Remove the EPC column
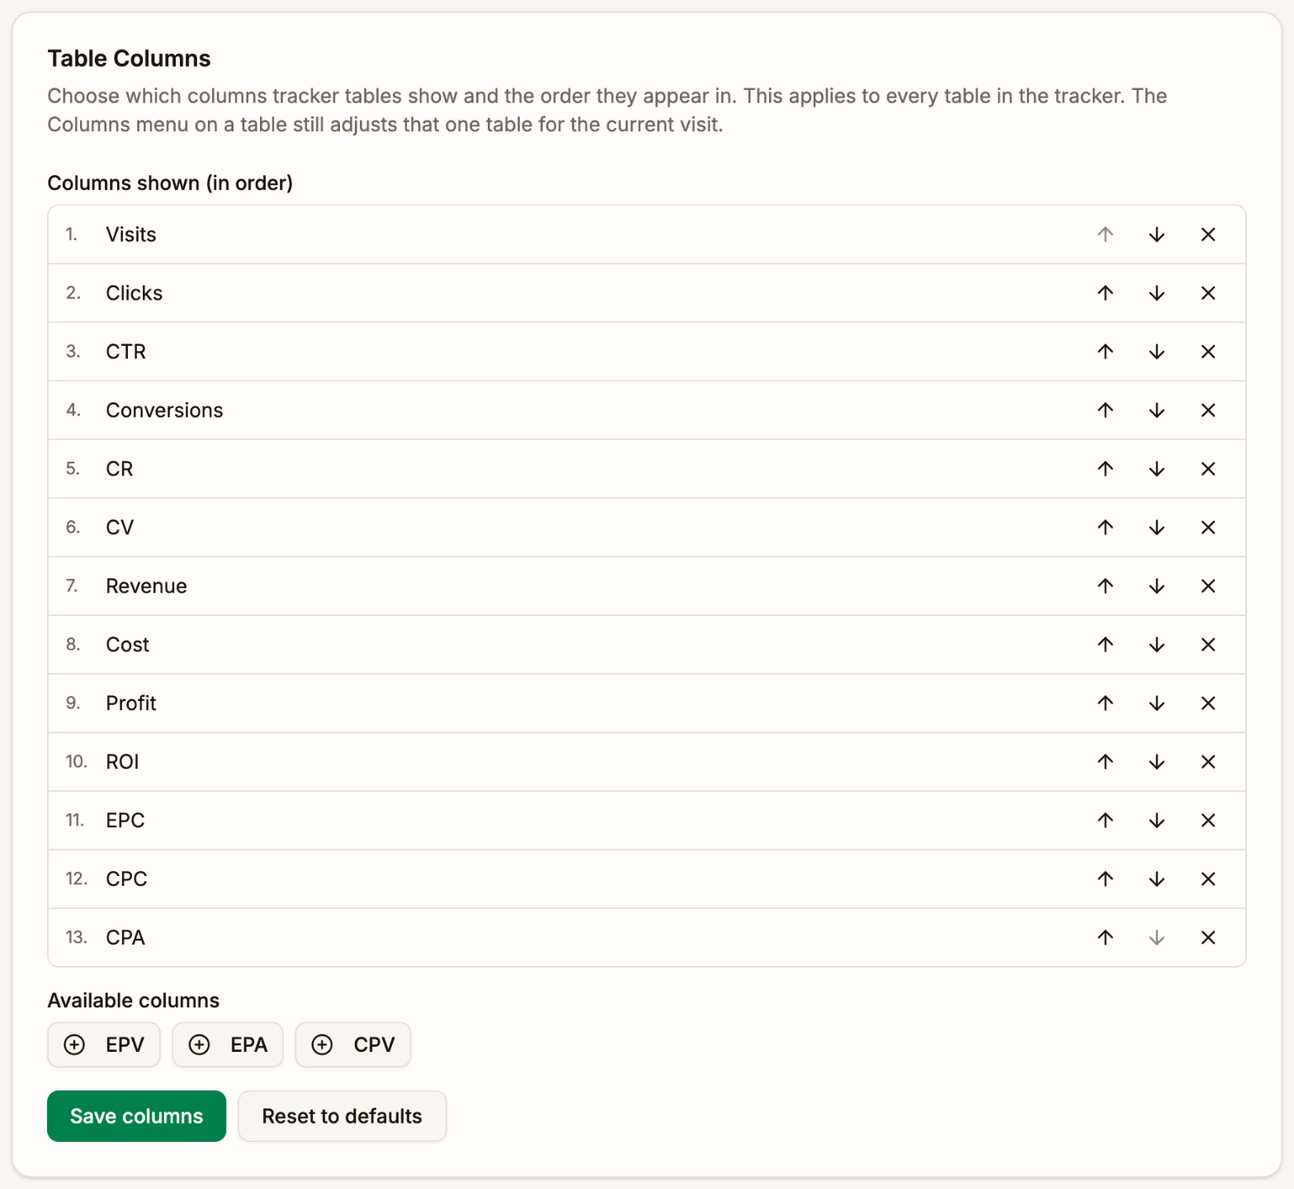The height and width of the screenshot is (1189, 1294). [x=1208, y=820]
